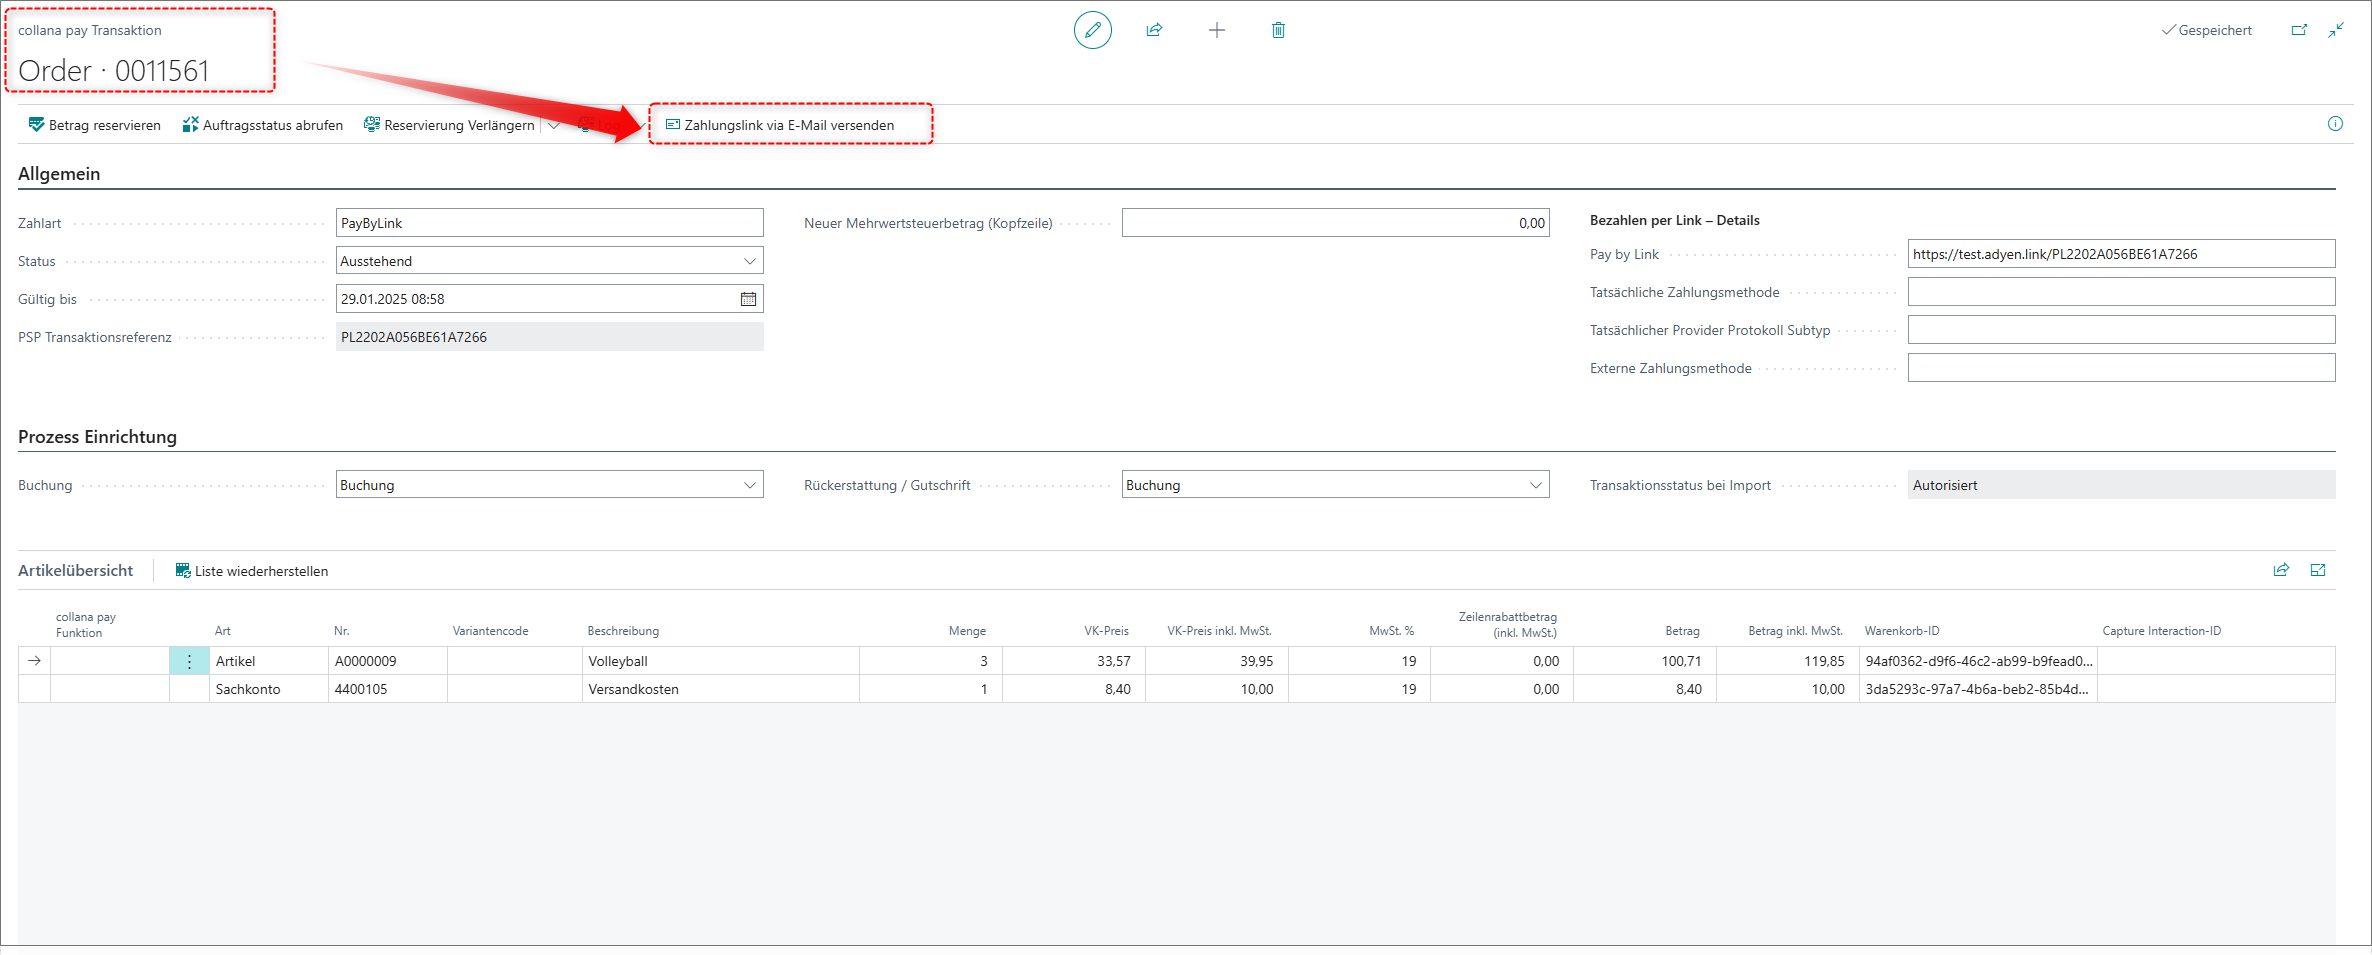Image resolution: width=2372 pixels, height=955 pixels.
Task: Click the Nr. column header
Action: [x=342, y=631]
